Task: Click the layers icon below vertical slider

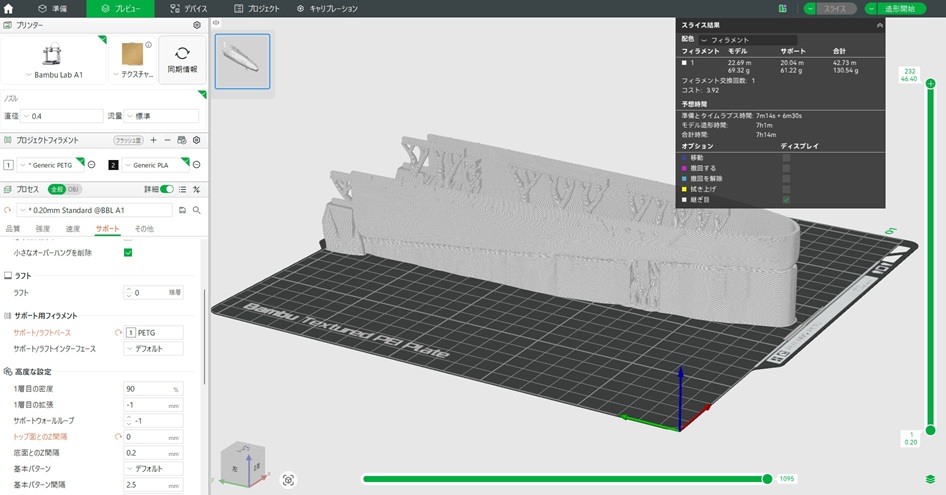Action: tap(930, 479)
